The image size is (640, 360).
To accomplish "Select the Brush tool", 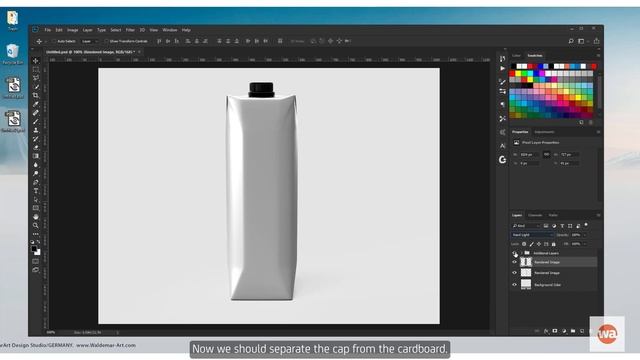I will [36, 121].
